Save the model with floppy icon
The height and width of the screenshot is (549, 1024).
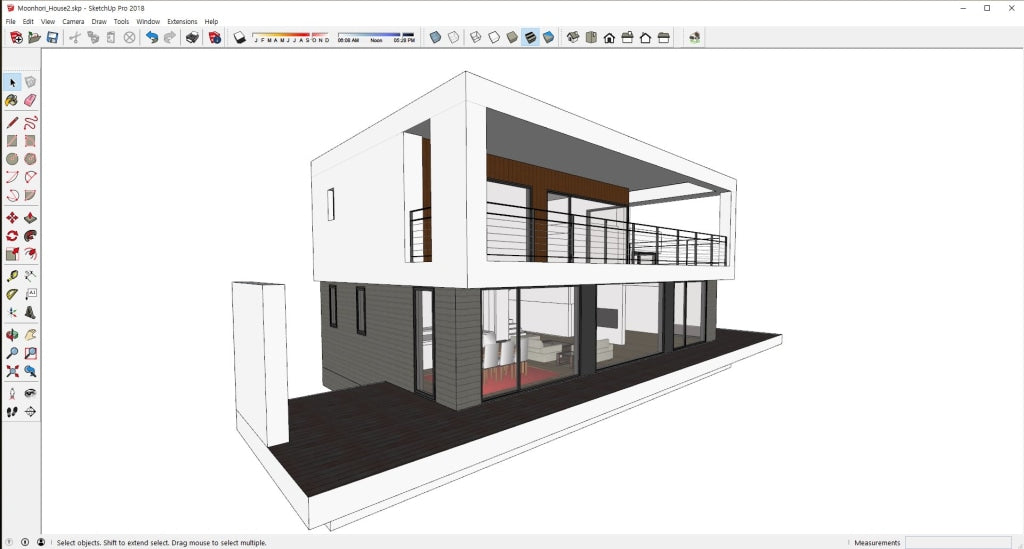52,38
